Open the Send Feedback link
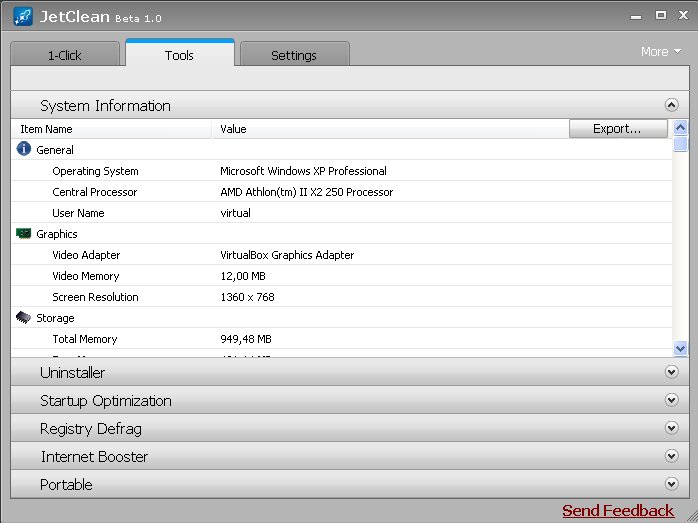The height and width of the screenshot is (523, 698). [618, 511]
